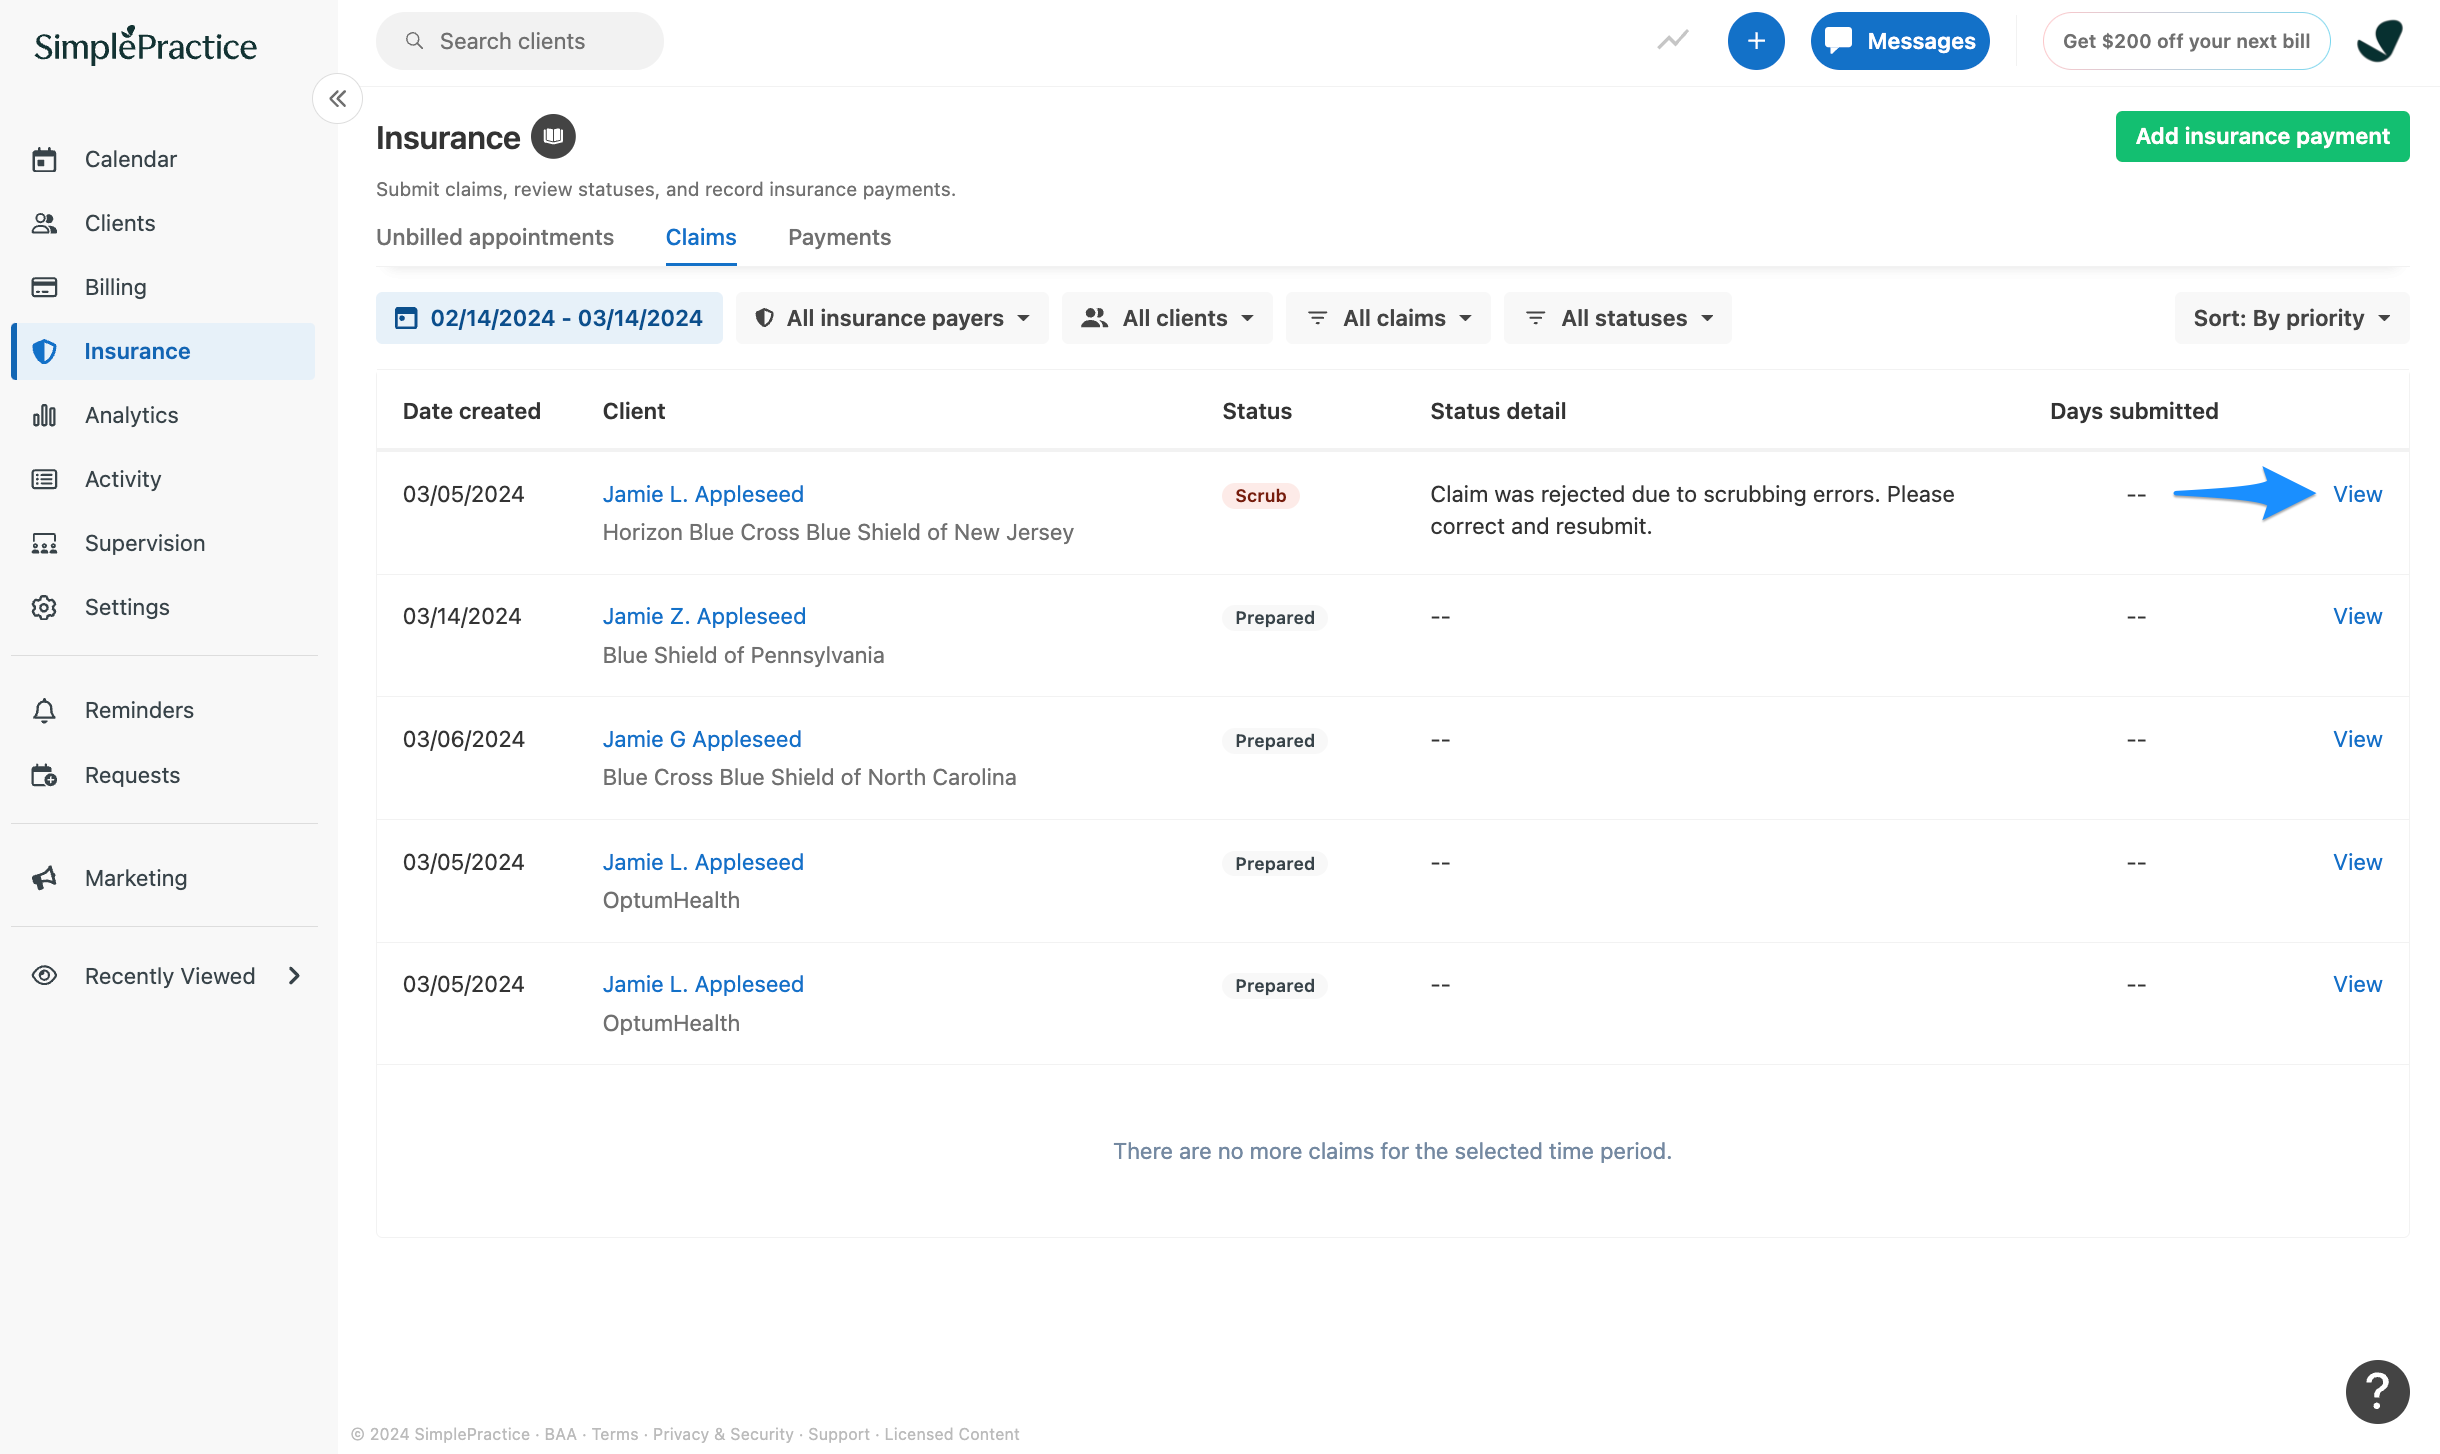This screenshot has height=1454, width=2440.
Task: Click the shield icon on All insurance payers
Action: coord(765,318)
